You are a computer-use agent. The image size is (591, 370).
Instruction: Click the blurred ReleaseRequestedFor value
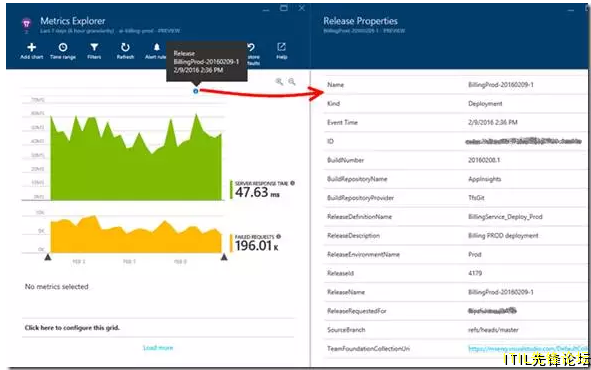pyautogui.click(x=492, y=311)
